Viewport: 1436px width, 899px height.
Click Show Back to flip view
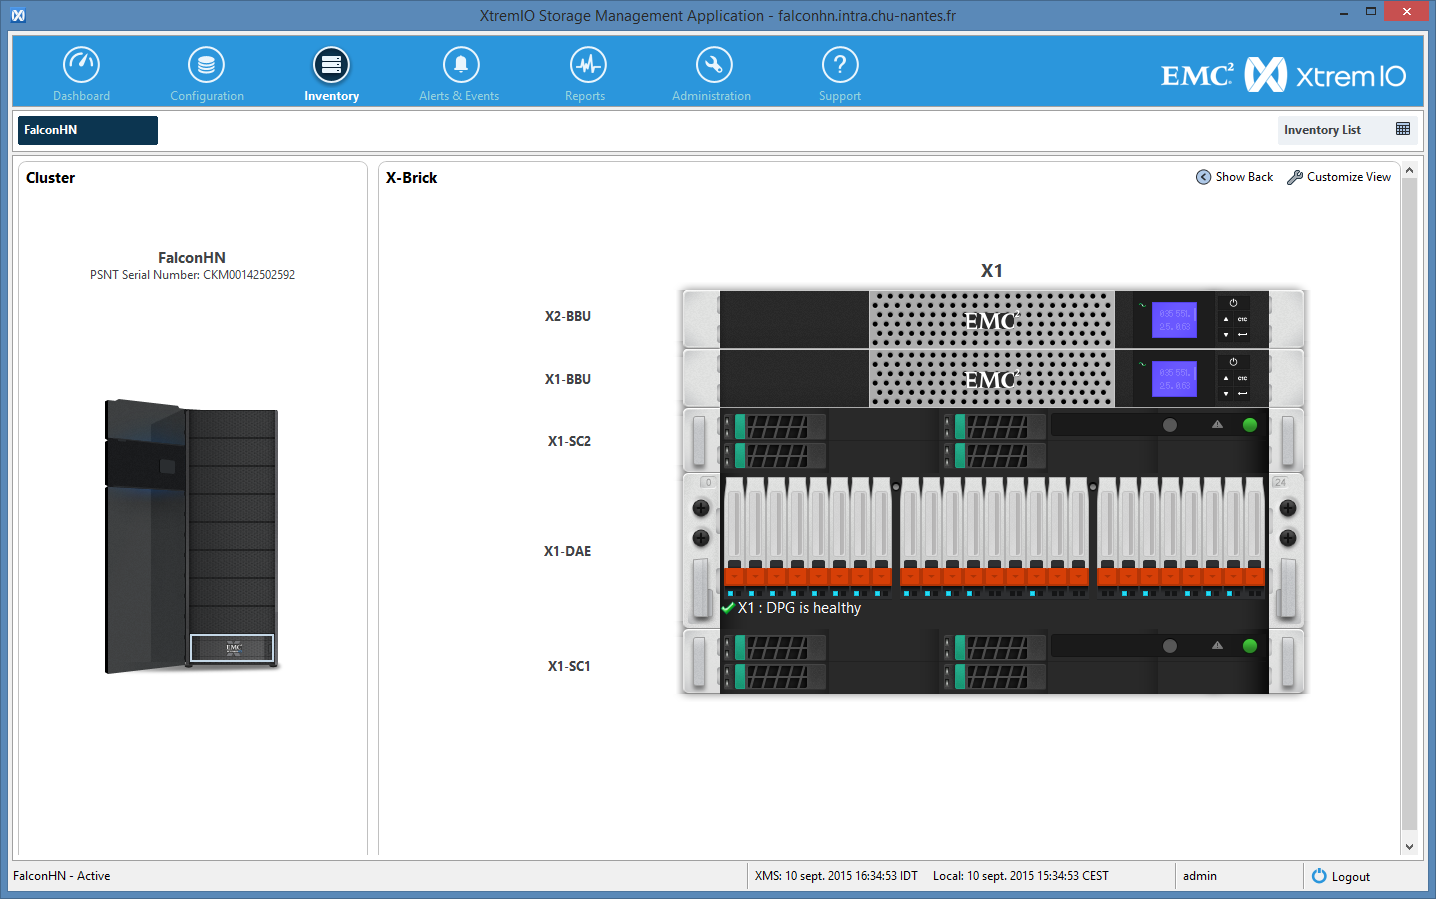(x=1235, y=177)
